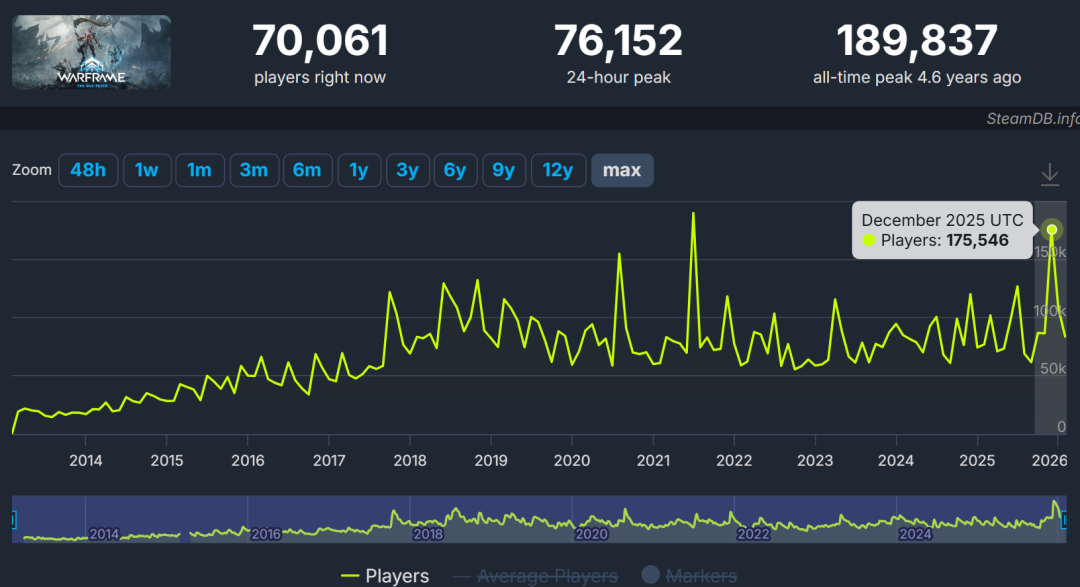Select 6y zoom button
The width and height of the screenshot is (1080, 587).
click(x=455, y=170)
